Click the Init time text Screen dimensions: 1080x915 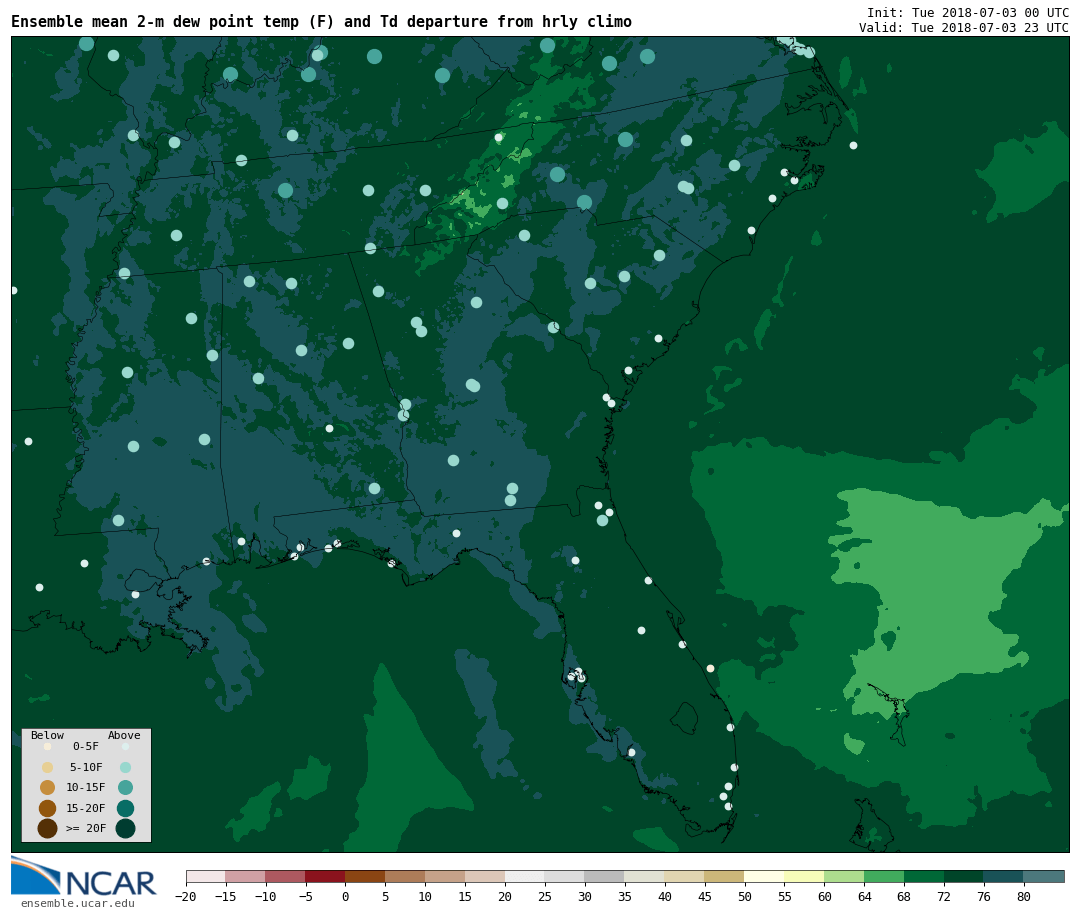point(967,12)
